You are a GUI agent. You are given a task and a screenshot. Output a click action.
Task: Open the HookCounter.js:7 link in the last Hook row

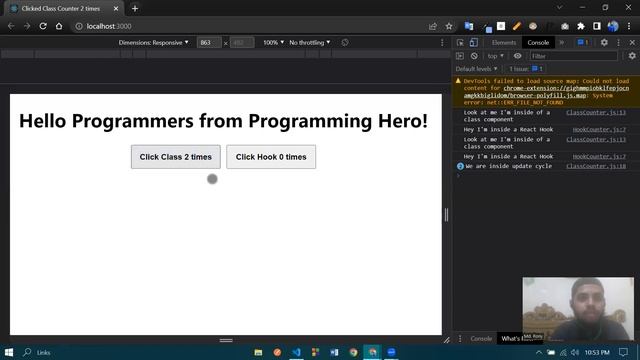point(599,156)
